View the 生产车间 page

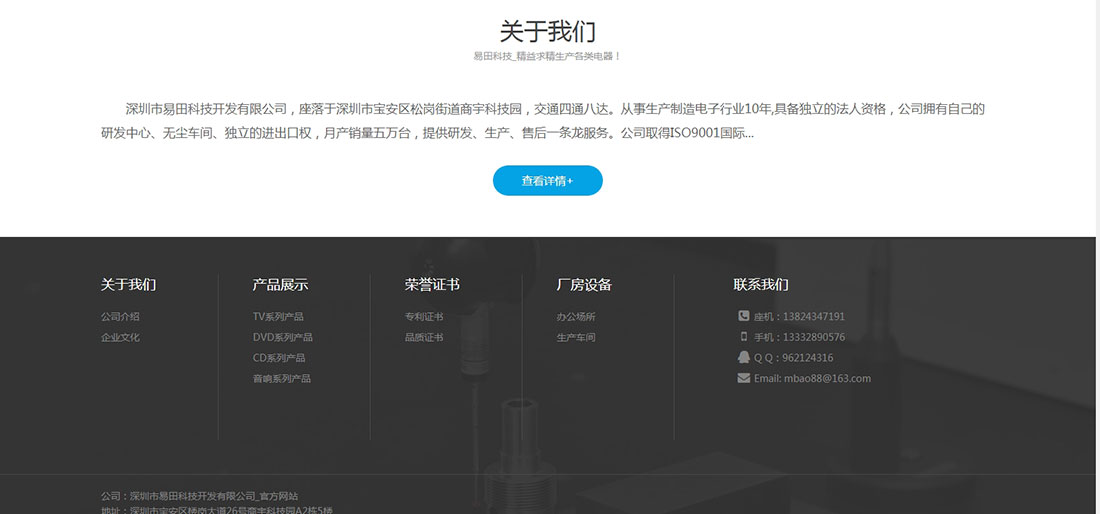(x=576, y=338)
